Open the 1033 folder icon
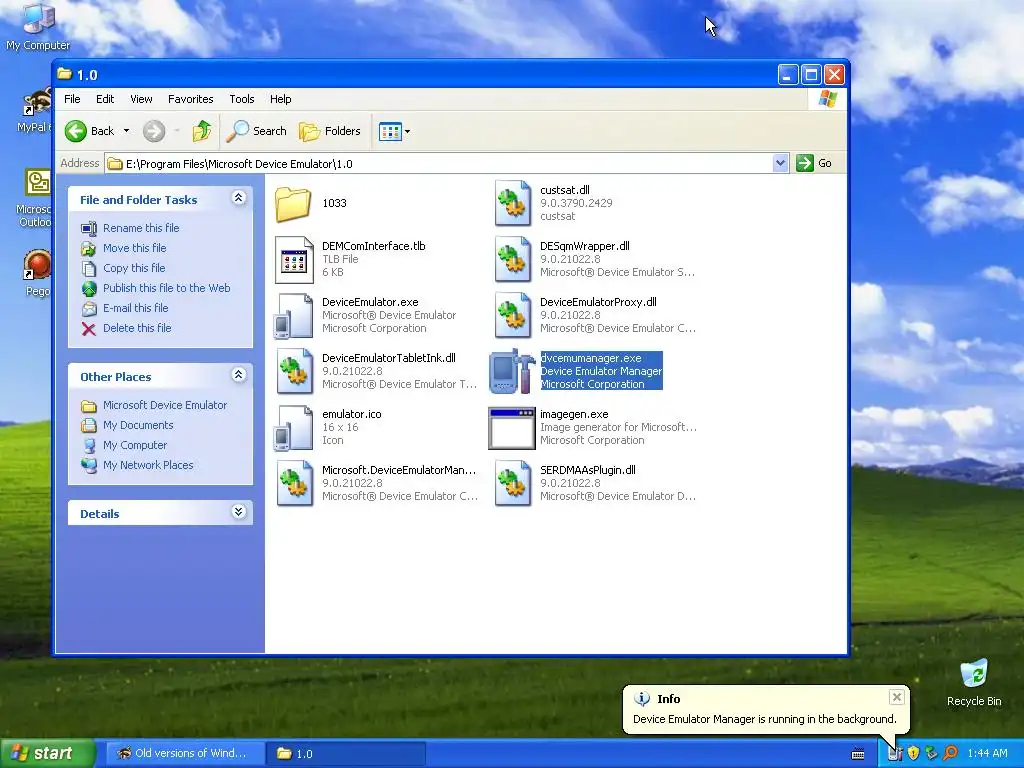The image size is (1024, 768). coord(293,204)
